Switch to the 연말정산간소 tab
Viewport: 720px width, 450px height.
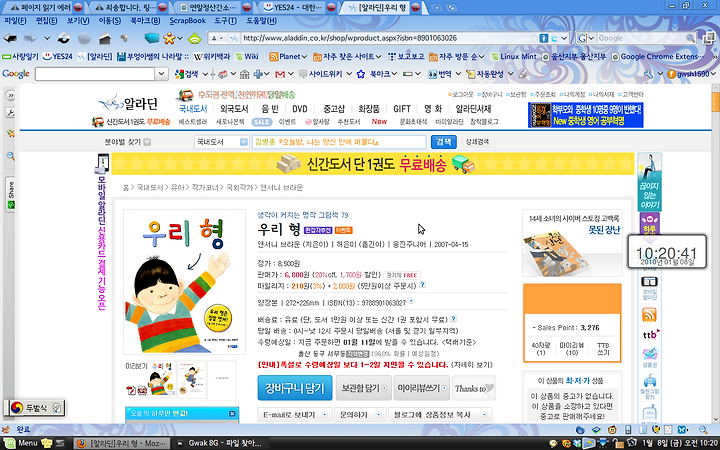click(x=214, y=7)
